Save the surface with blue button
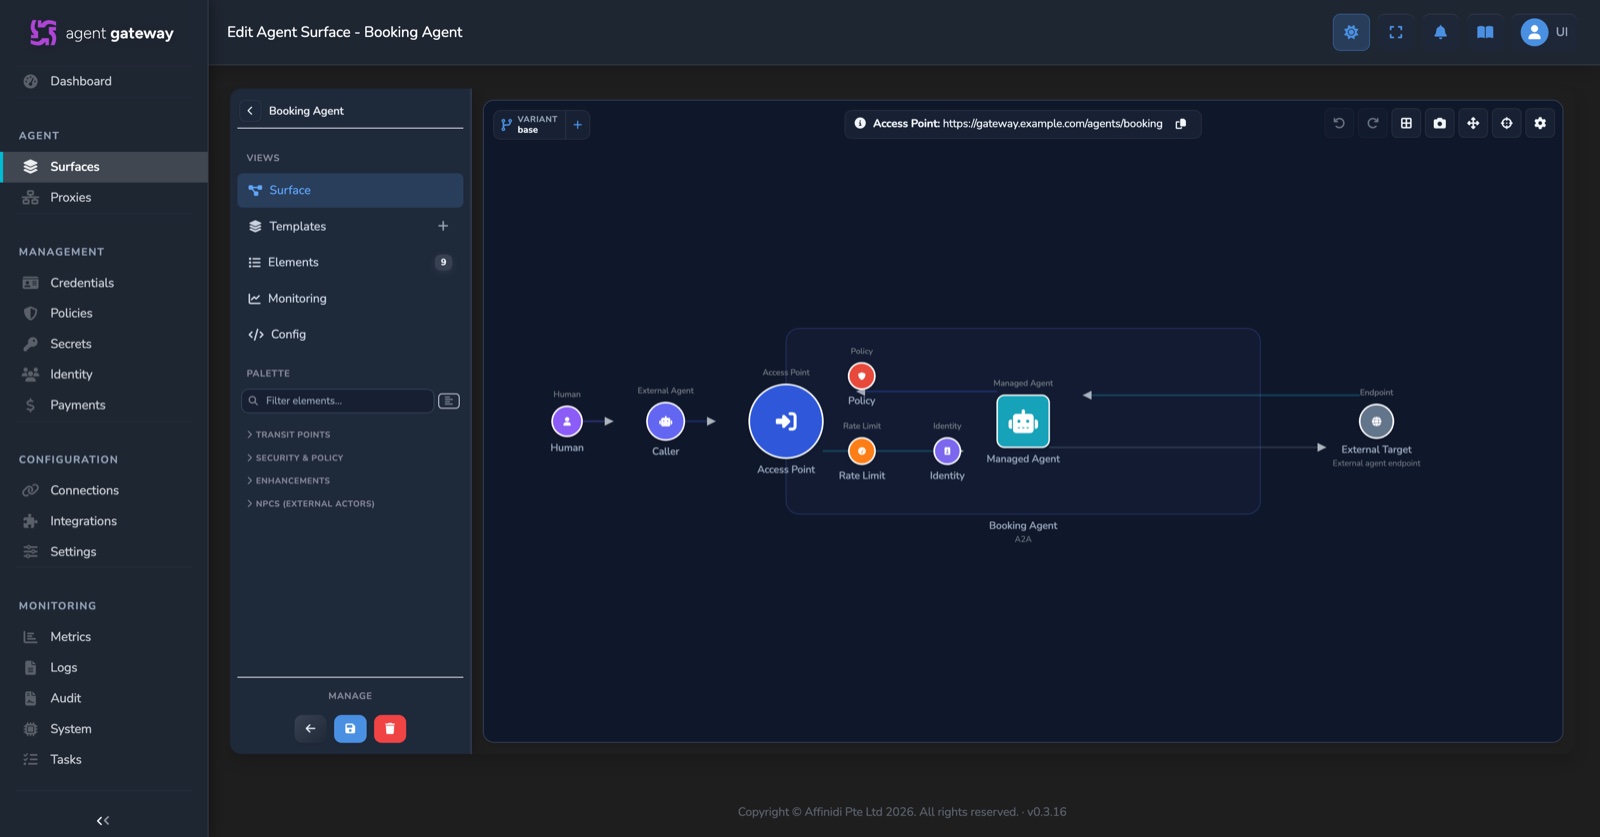The image size is (1600, 837). pos(350,729)
